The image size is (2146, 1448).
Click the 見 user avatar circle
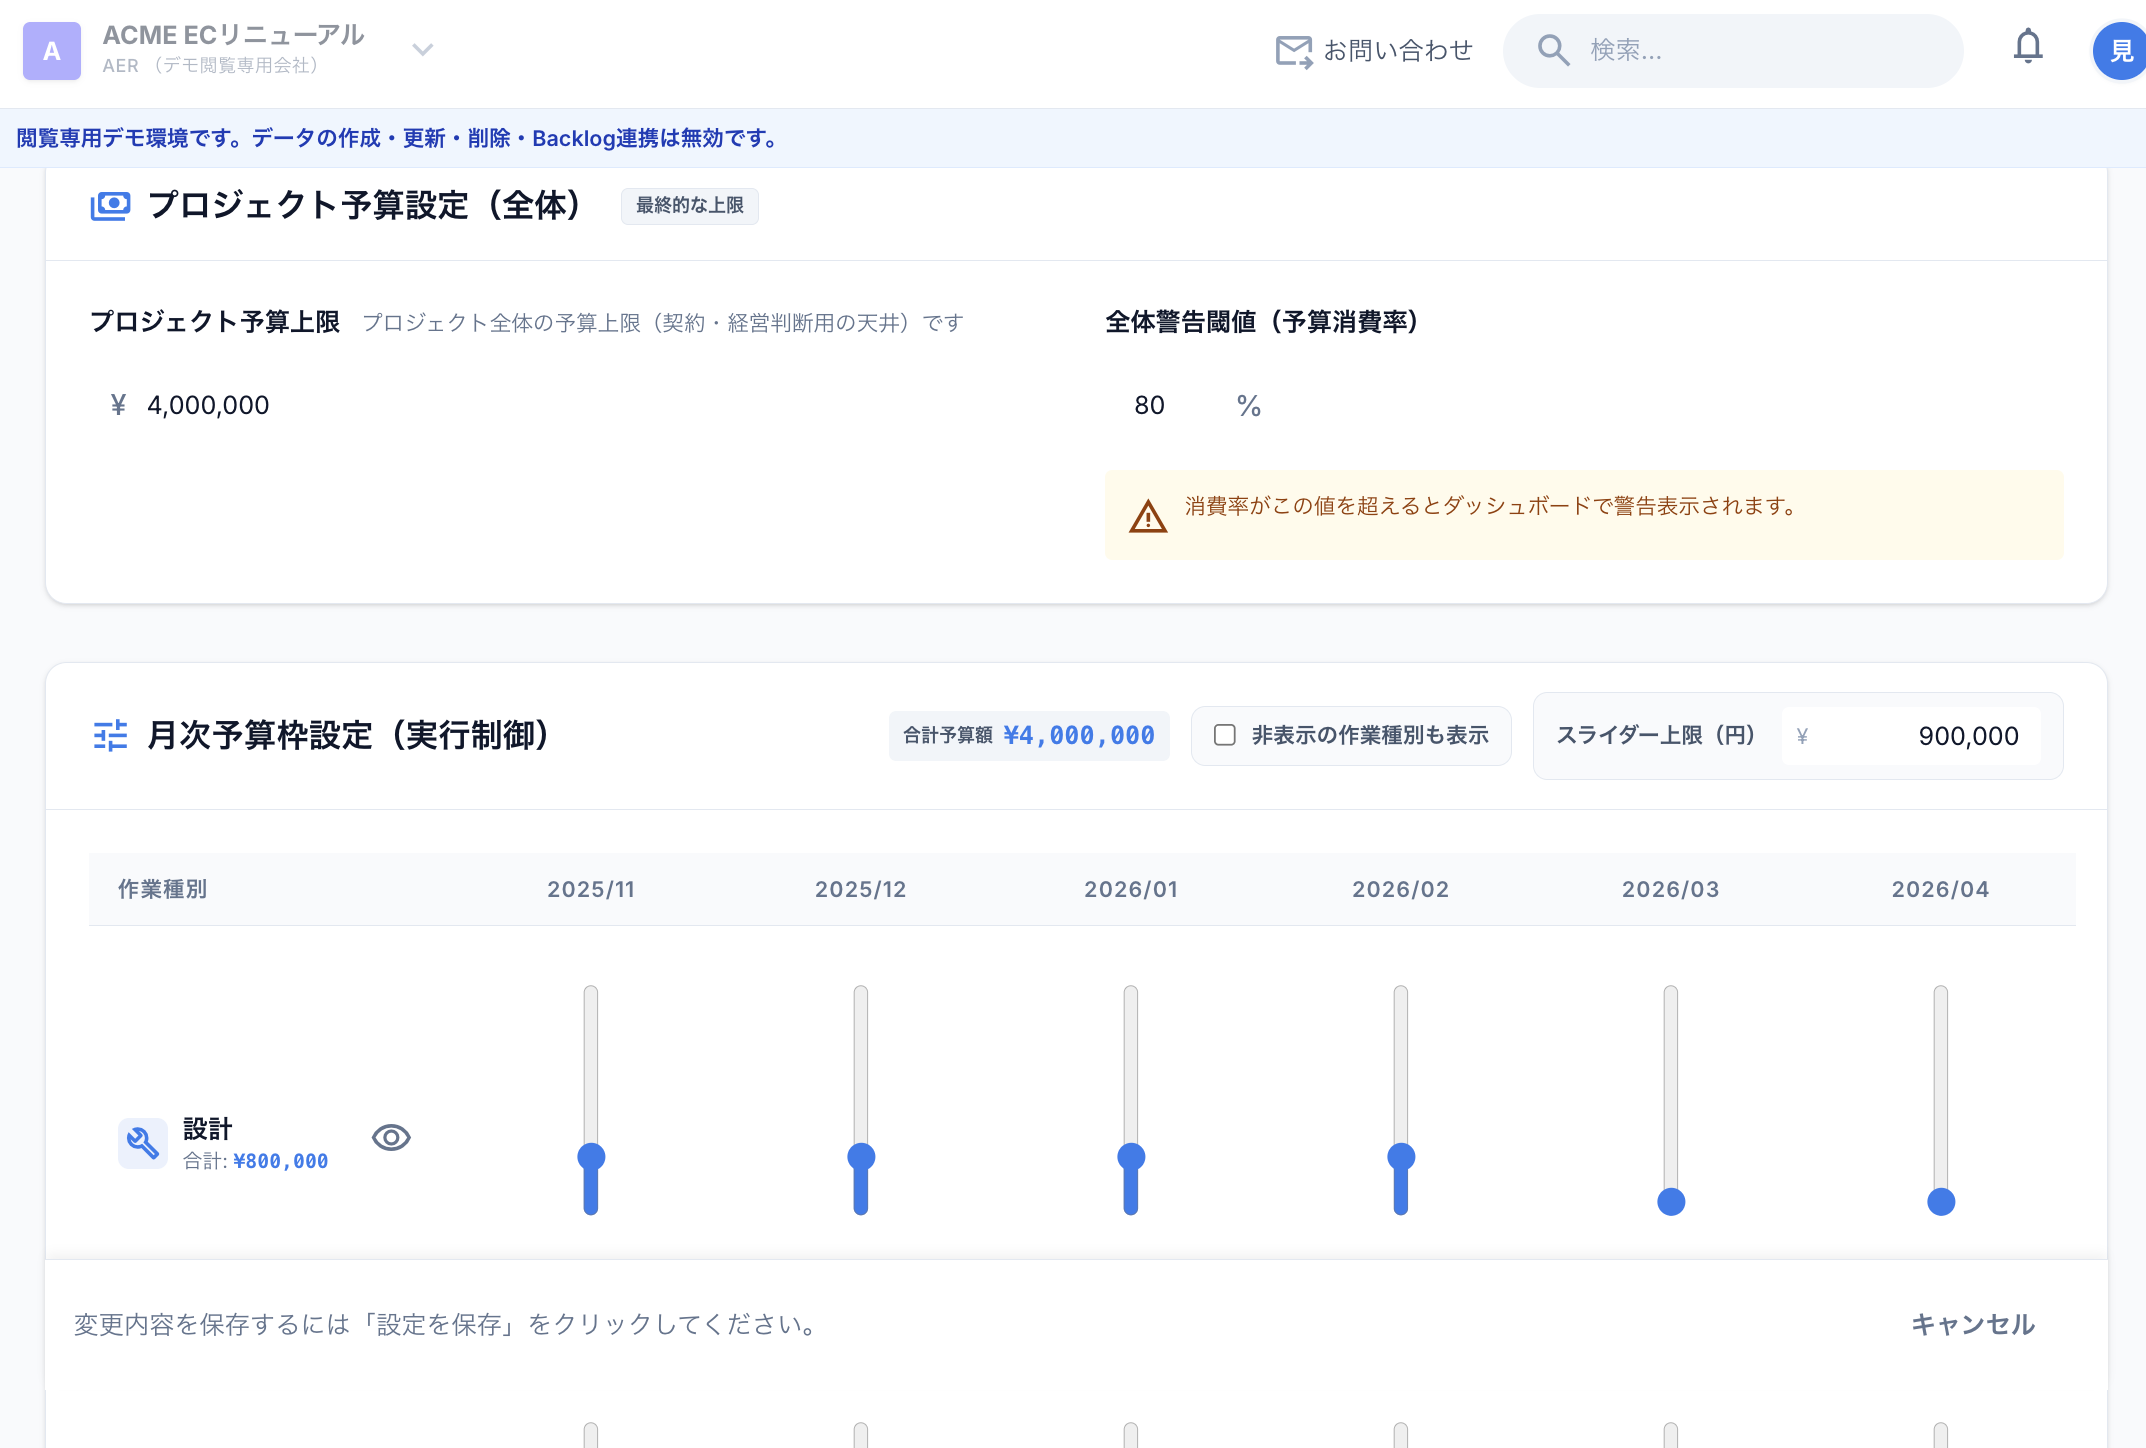tap(2120, 50)
